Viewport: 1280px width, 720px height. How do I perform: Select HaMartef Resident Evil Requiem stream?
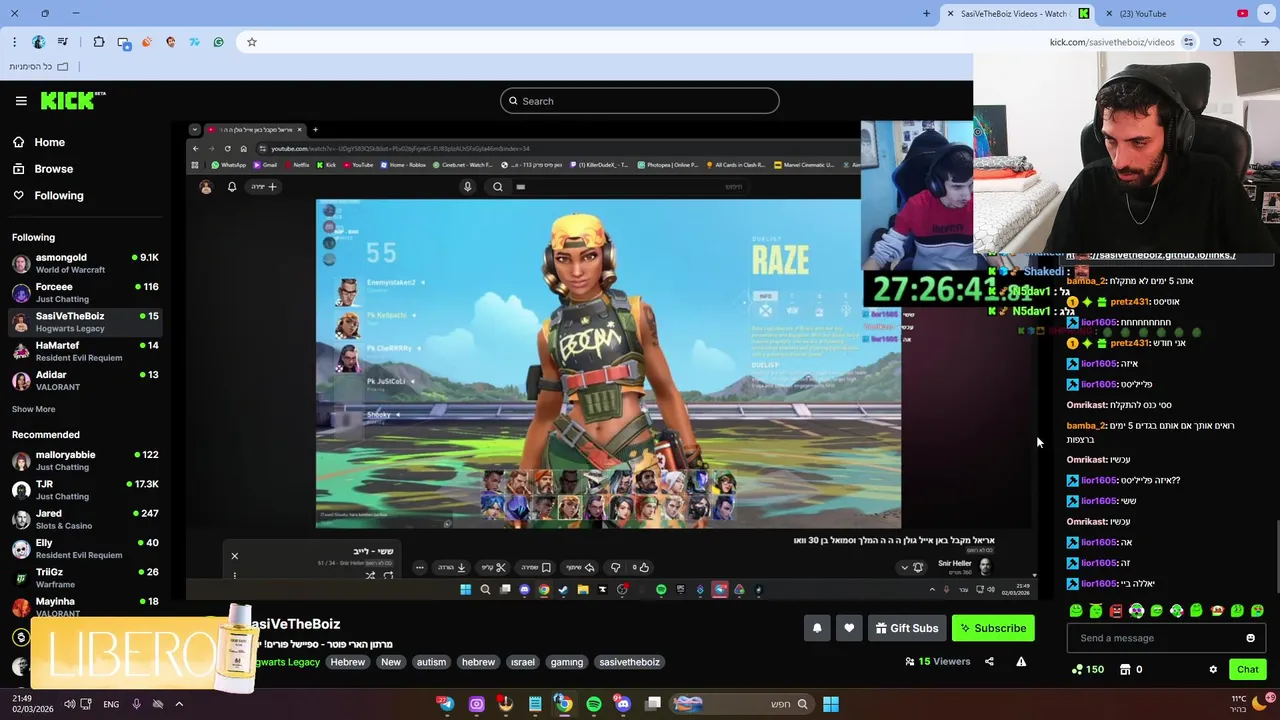coord(85,351)
